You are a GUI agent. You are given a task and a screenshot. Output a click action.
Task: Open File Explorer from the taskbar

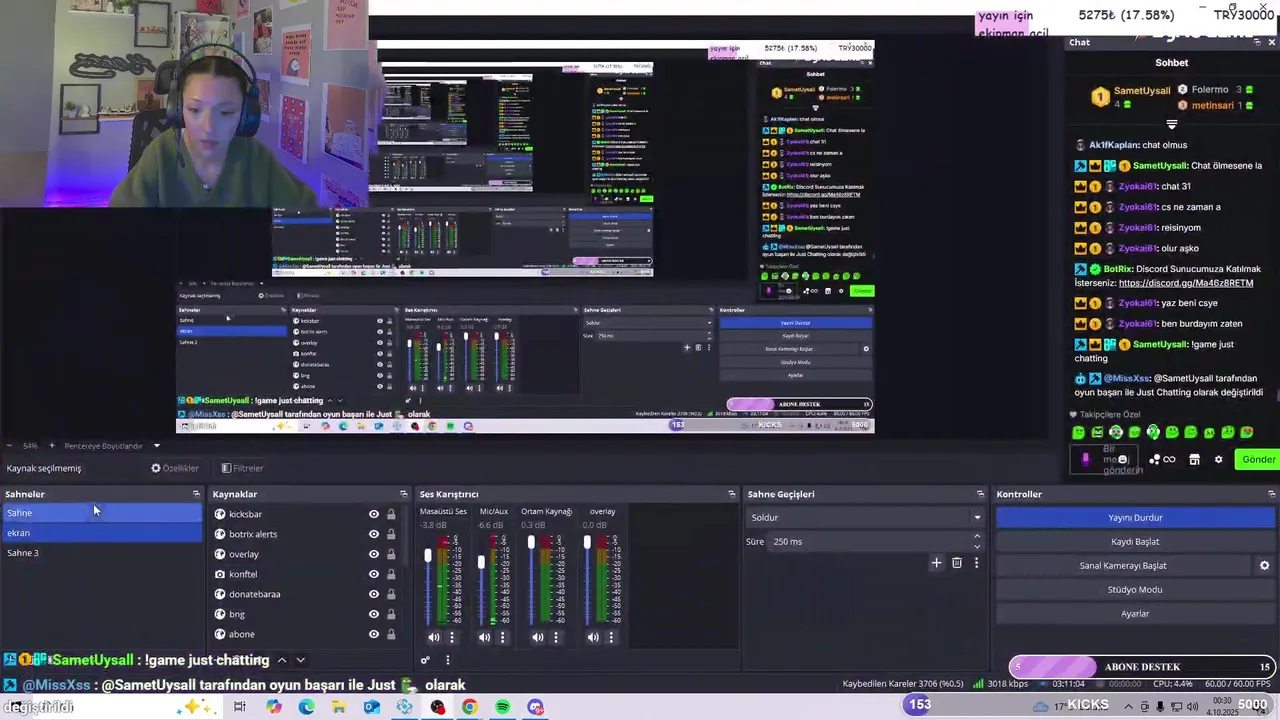point(339,707)
